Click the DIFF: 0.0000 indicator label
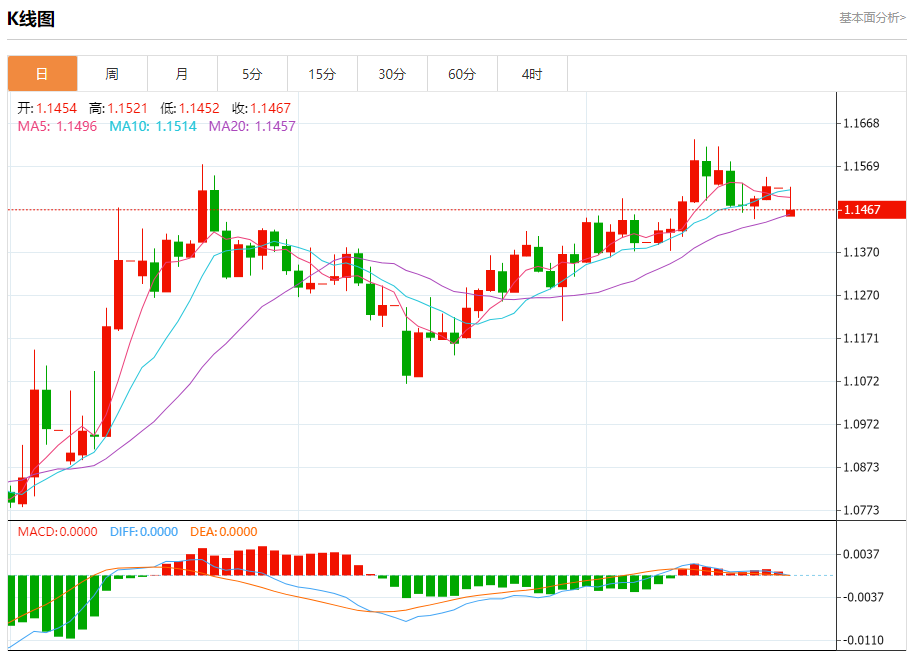The height and width of the screenshot is (651, 910). (x=142, y=532)
